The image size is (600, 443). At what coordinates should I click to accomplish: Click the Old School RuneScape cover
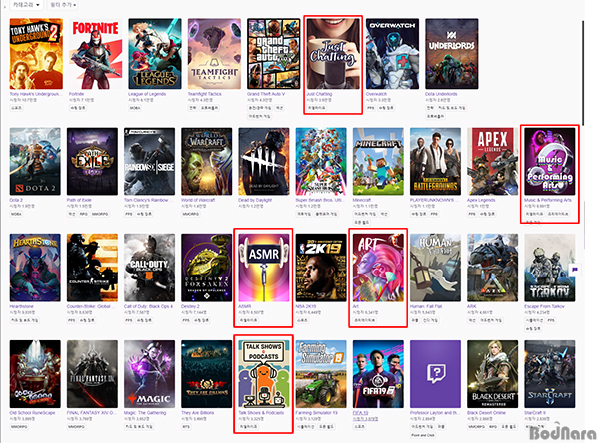[35, 374]
